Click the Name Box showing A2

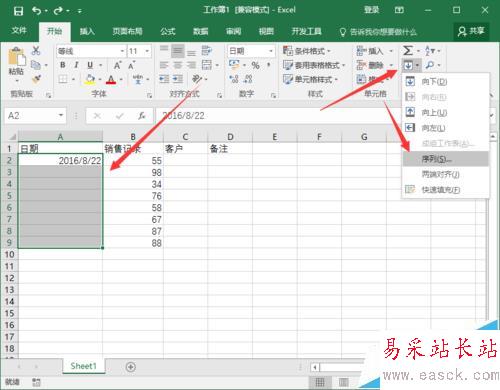[35, 116]
